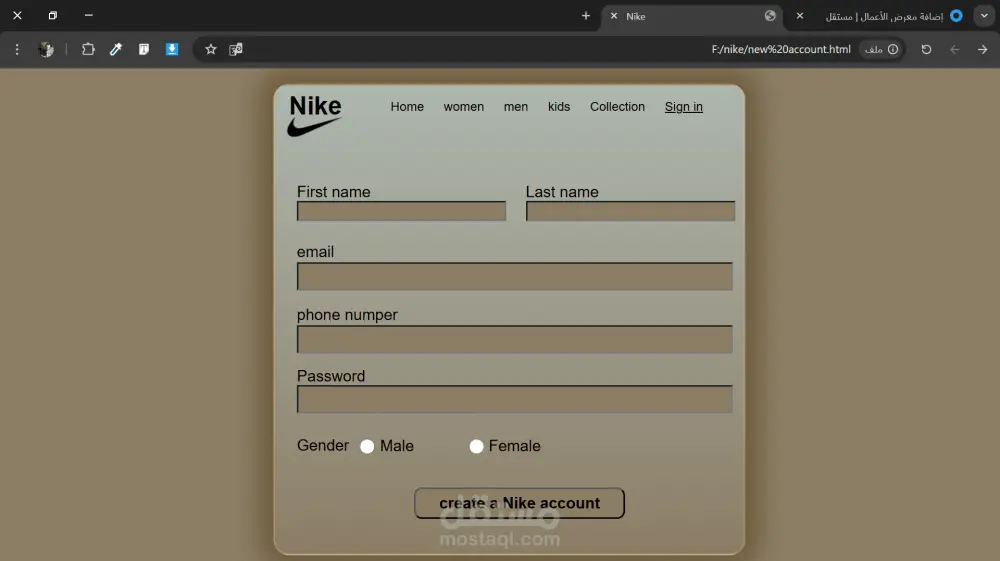This screenshot has height=561, width=1000.
Task: Click the translate icon next to the star
Action: [236, 49]
